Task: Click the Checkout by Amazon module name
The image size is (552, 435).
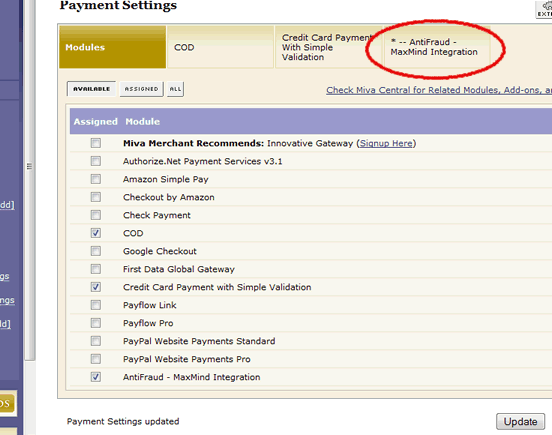Action: pos(169,197)
